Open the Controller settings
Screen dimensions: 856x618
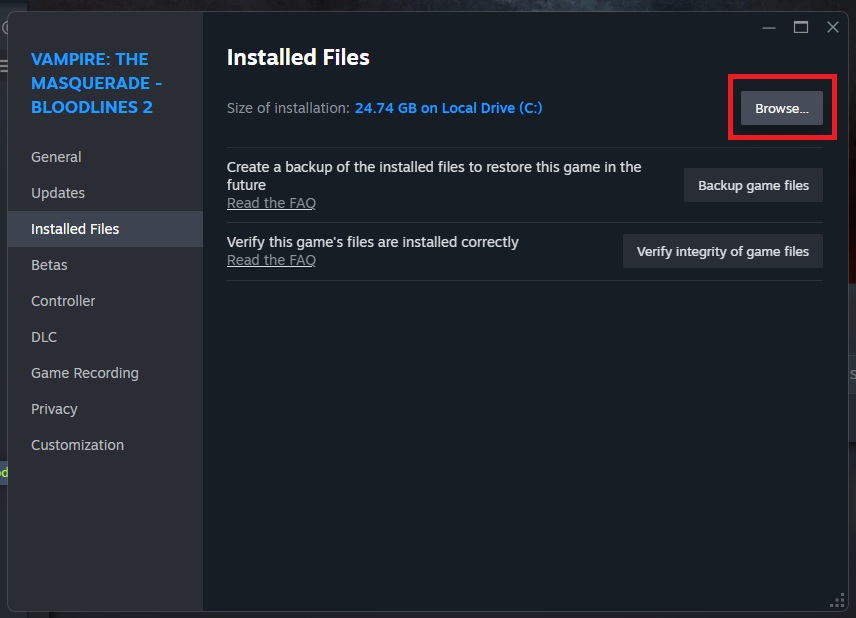[63, 301]
